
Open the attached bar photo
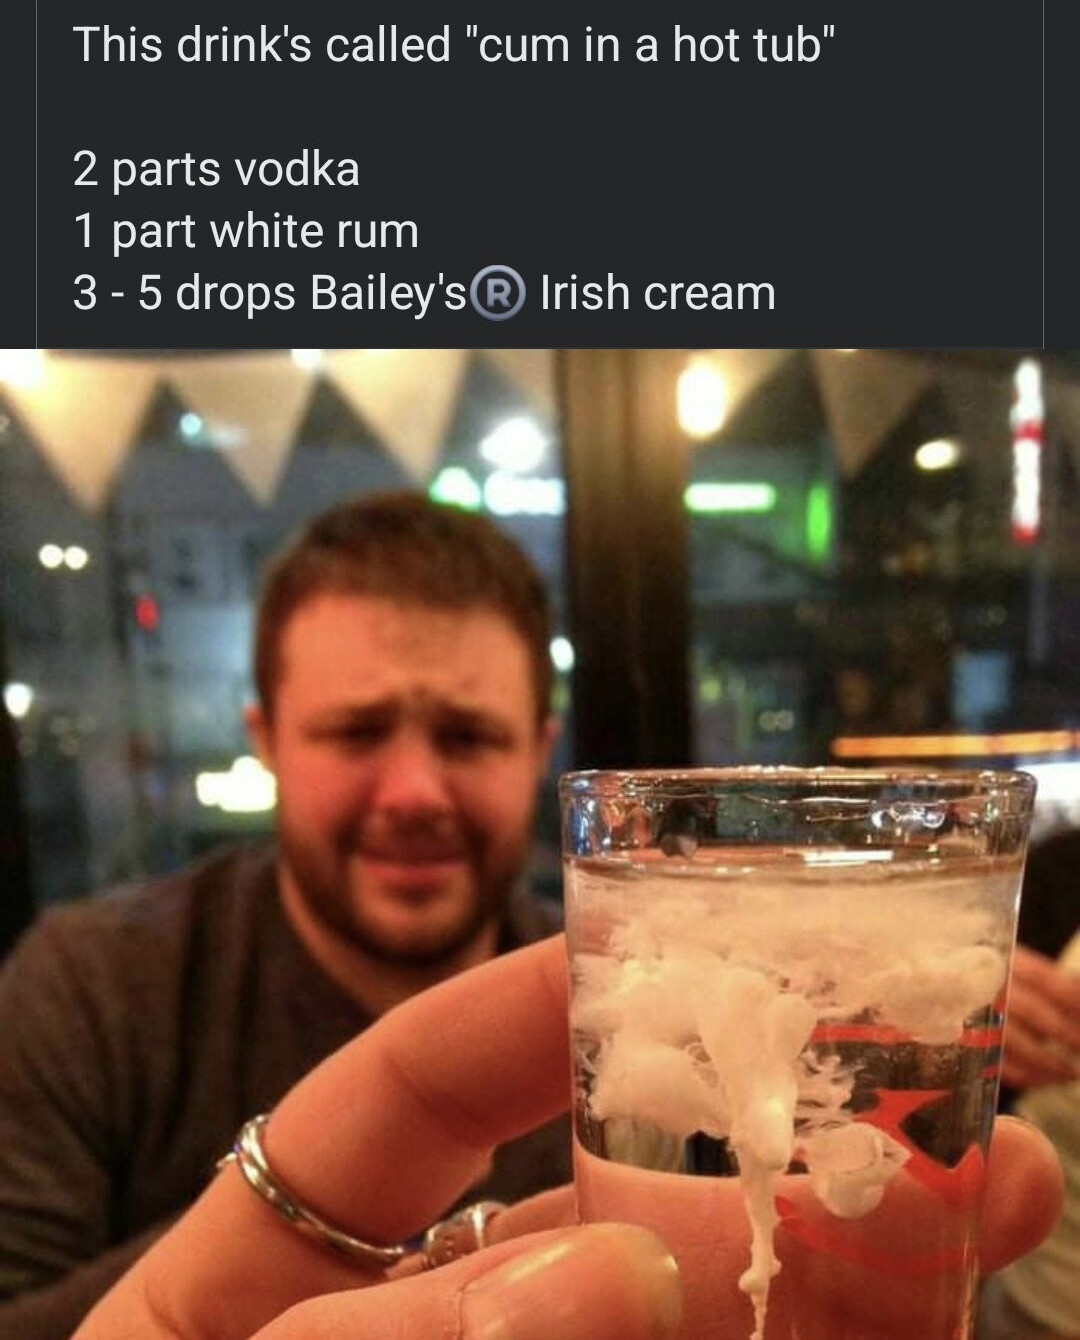[x=540, y=844]
